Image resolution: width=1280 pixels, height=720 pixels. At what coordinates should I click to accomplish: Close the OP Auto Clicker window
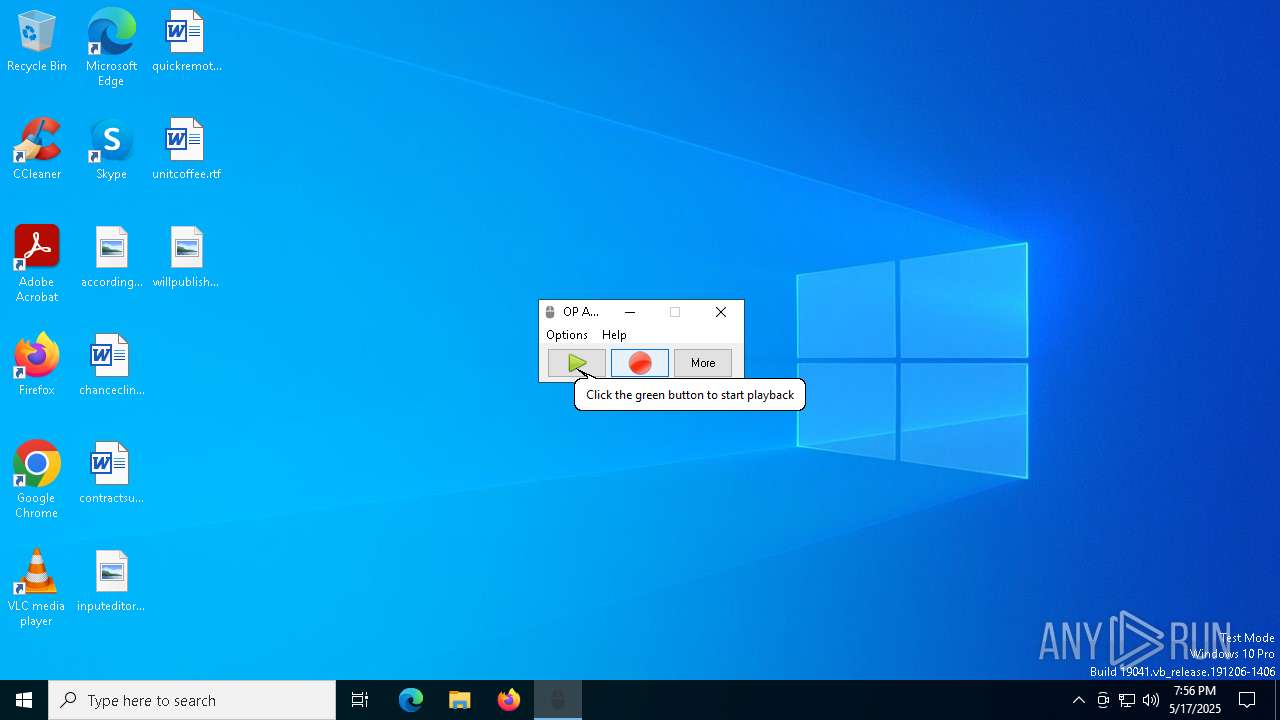[721, 312]
